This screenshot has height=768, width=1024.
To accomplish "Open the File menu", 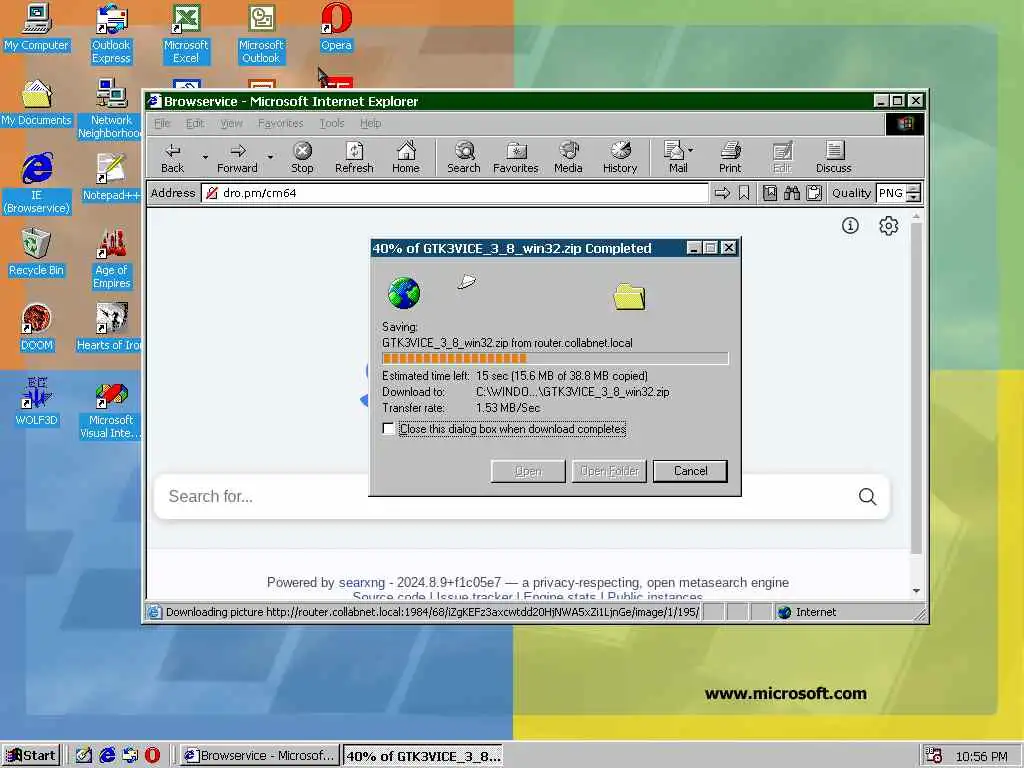I will tap(162, 123).
